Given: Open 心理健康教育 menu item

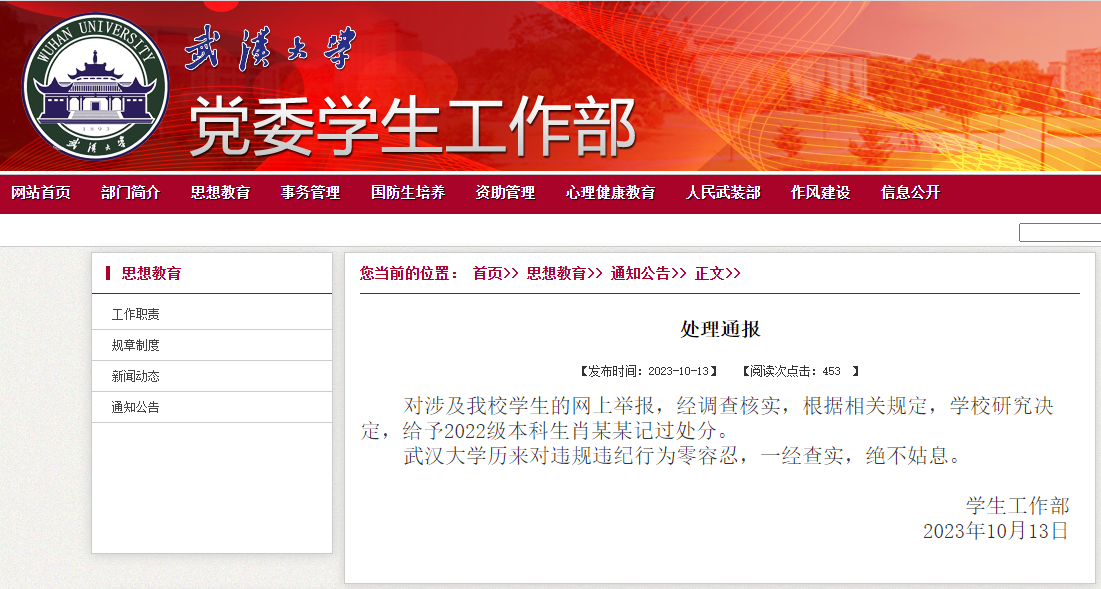Looking at the screenshot, I should tap(610, 192).
